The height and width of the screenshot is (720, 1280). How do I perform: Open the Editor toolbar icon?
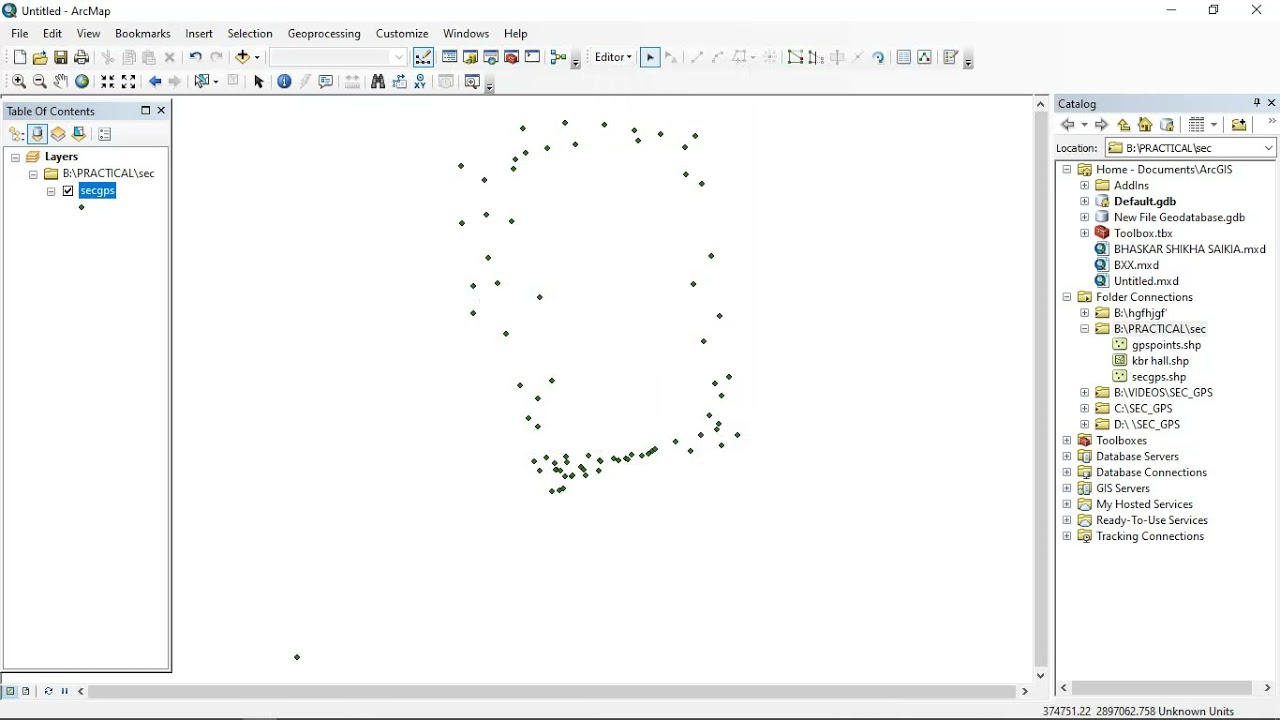point(424,58)
